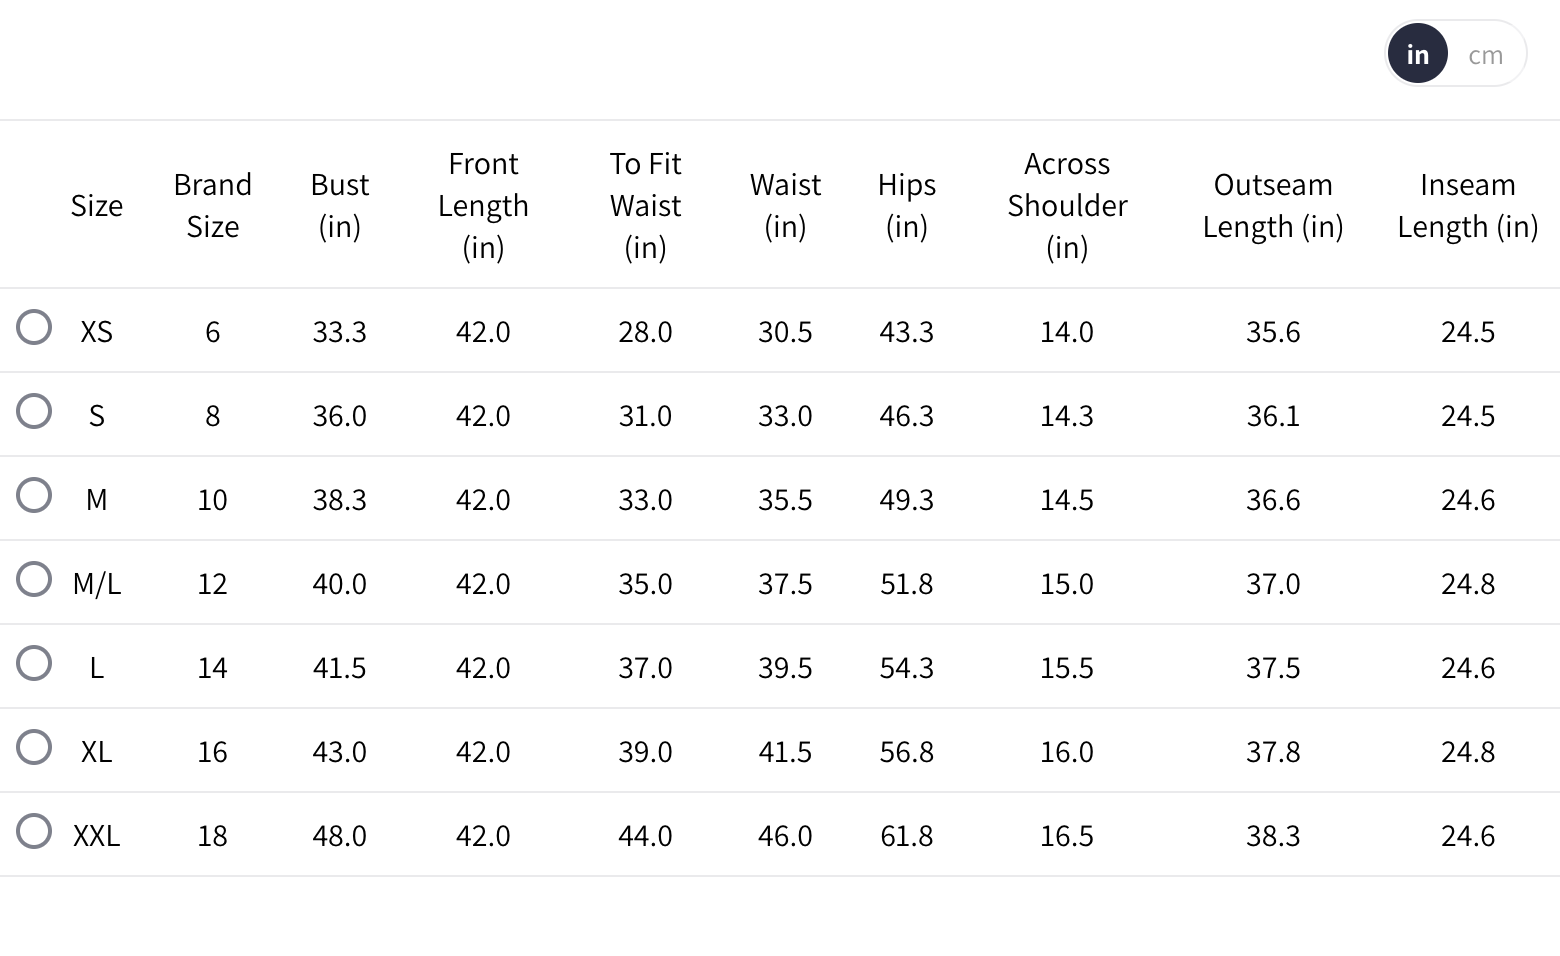Select the XS size radio button
This screenshot has width=1560, height=956.
point(34,327)
